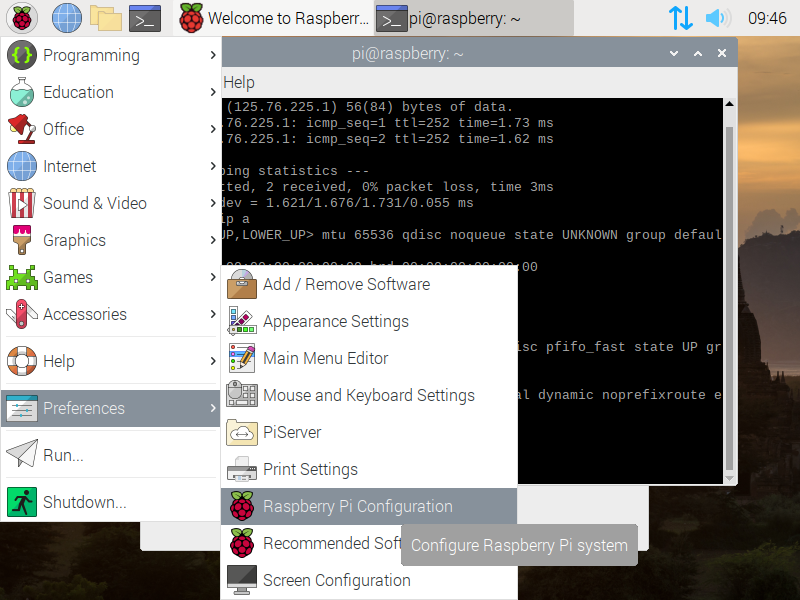Open Print Settings
800x600 pixels.
(x=369, y=469)
